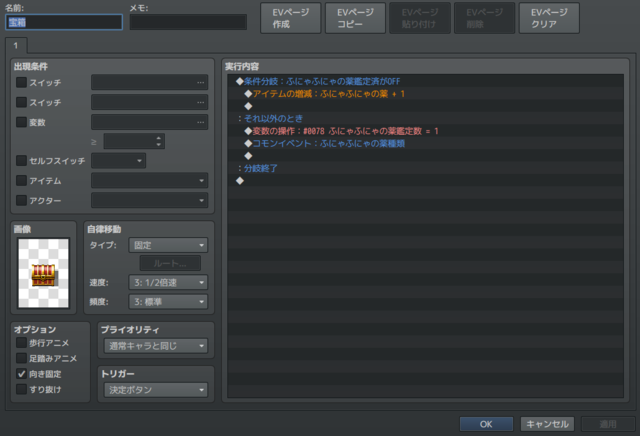This screenshot has width=640, height=436.
Task: Enable the アイテム condition checkbox
Action: [x=21, y=180]
